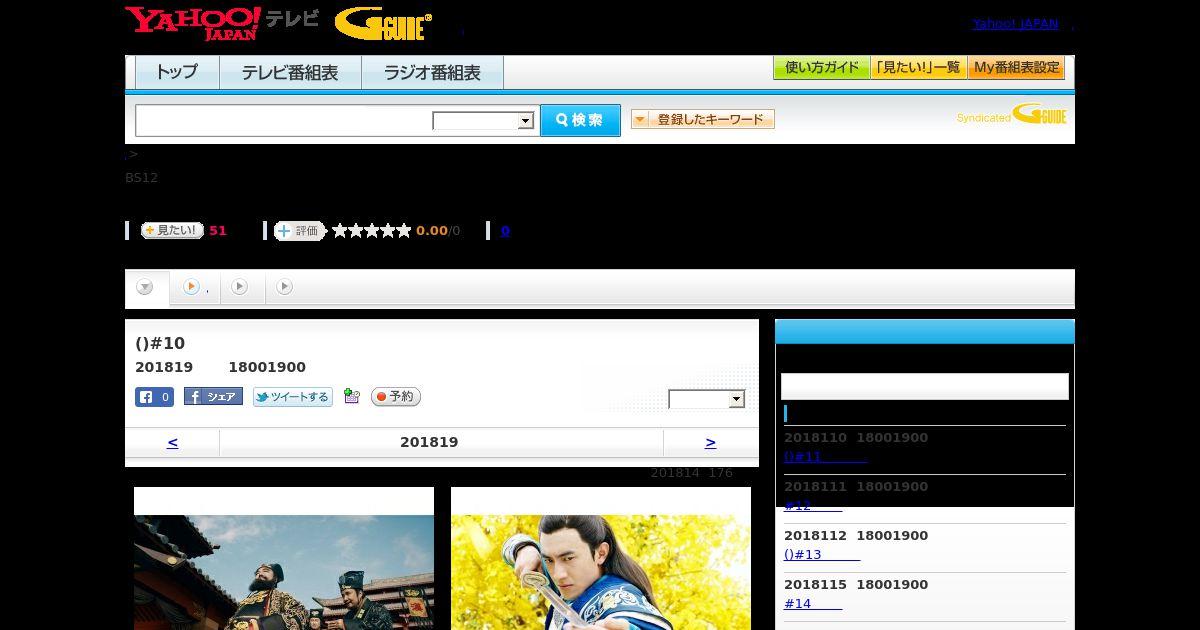
Task: Open the 使い方ガイド button
Action: tap(821, 68)
